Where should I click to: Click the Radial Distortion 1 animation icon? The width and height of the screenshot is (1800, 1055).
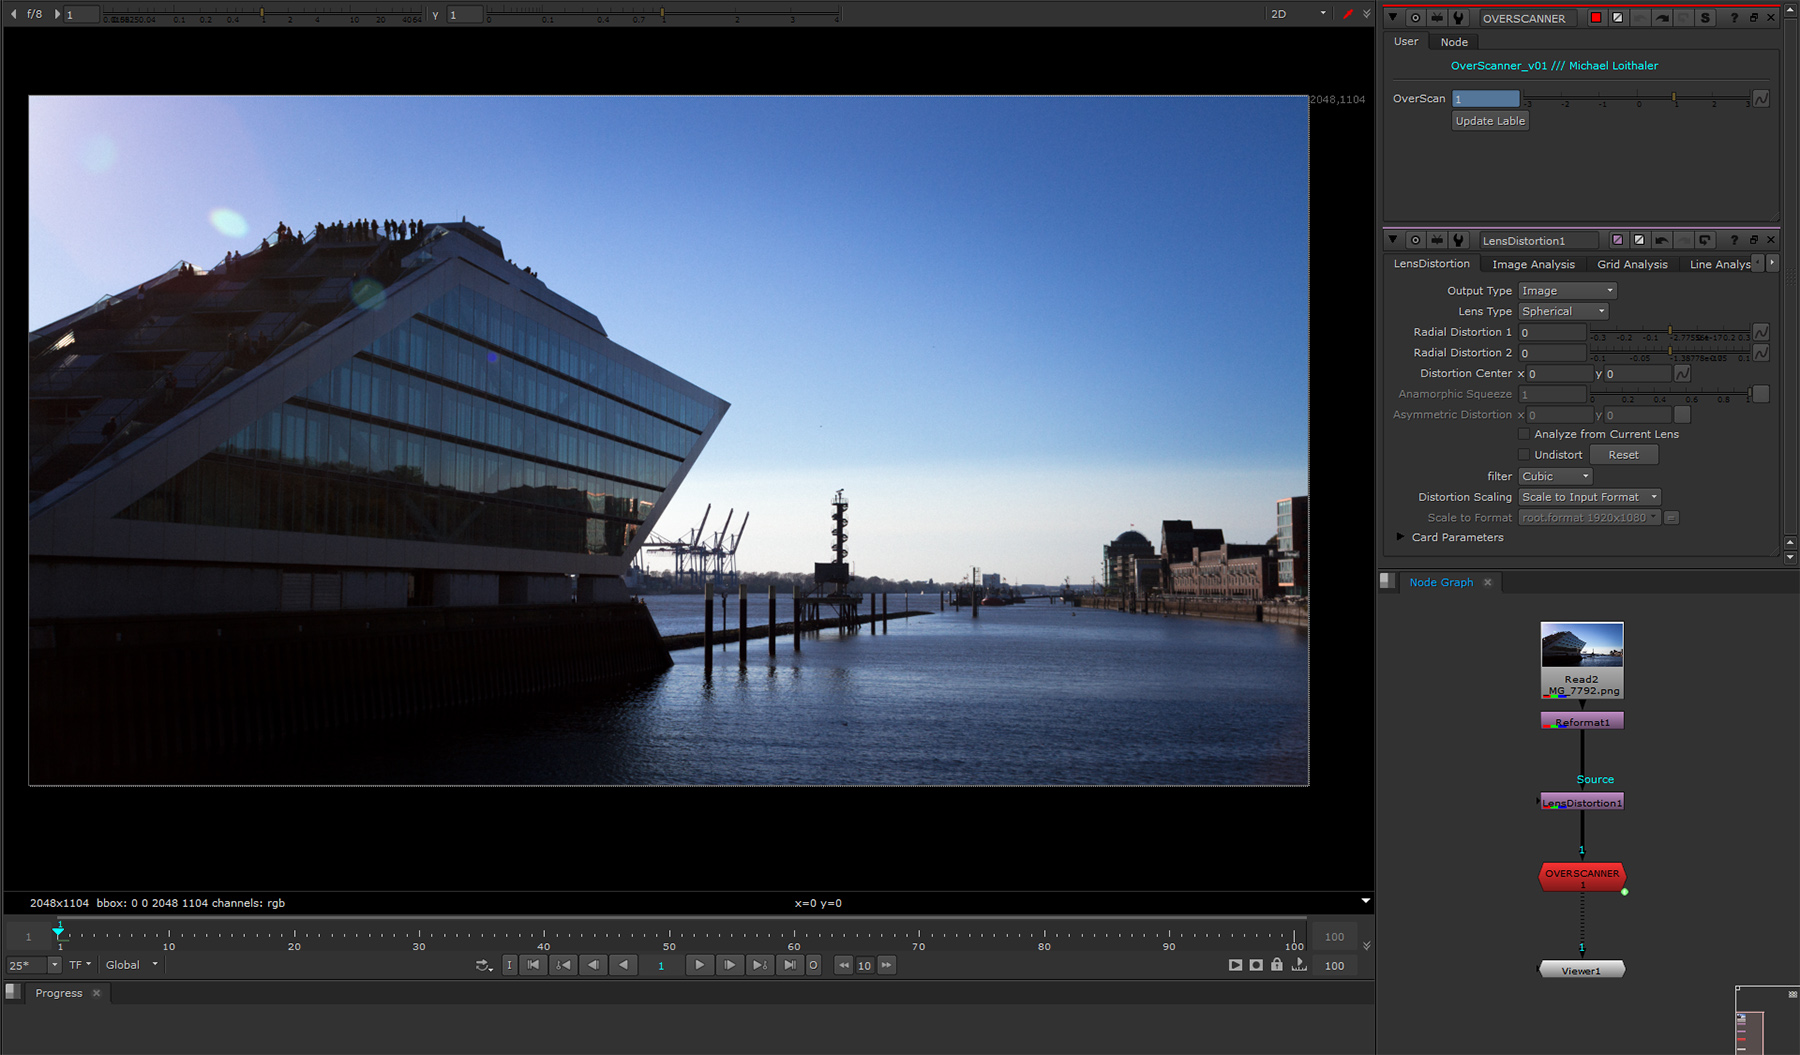click(x=1761, y=332)
